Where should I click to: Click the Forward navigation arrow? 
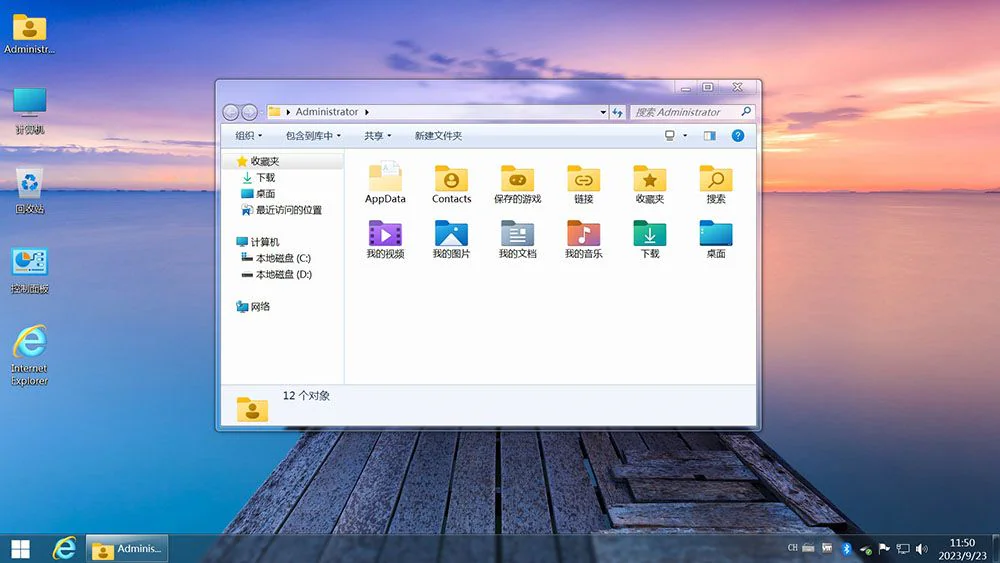[x=249, y=112]
